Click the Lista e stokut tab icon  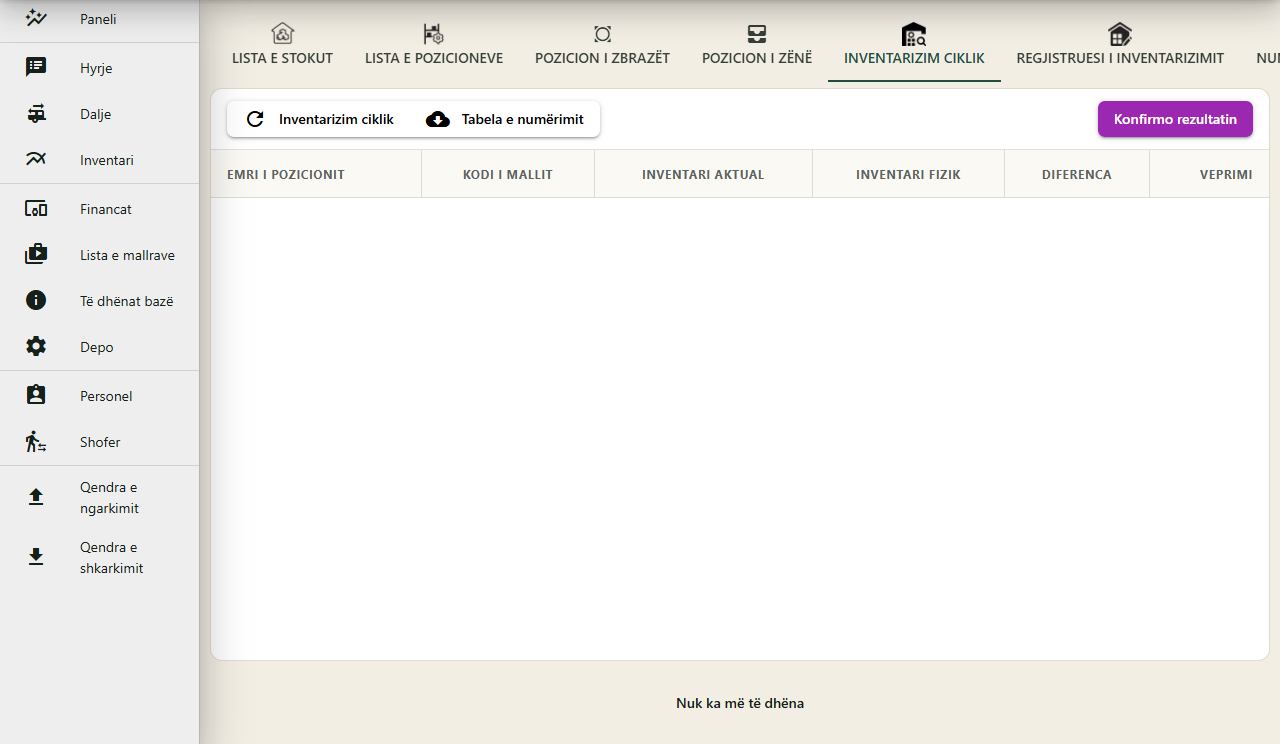(283, 34)
